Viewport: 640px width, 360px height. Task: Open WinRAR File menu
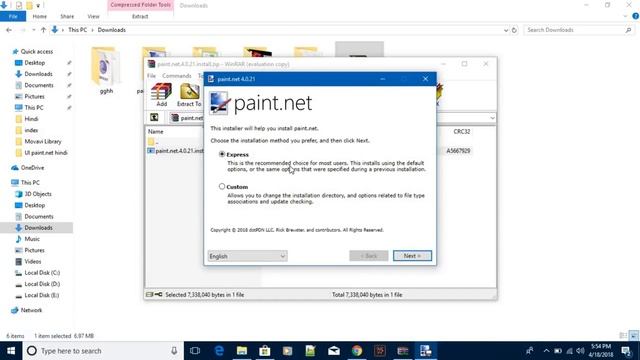(151, 76)
